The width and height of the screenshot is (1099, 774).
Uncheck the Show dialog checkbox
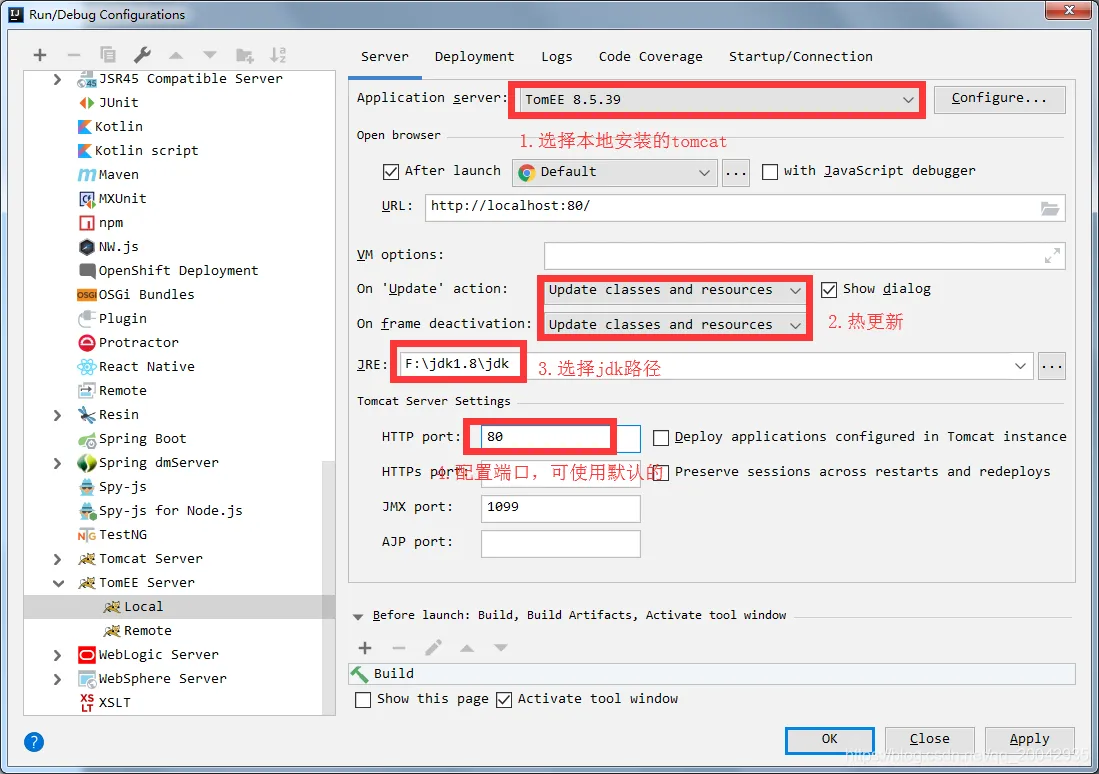(828, 290)
